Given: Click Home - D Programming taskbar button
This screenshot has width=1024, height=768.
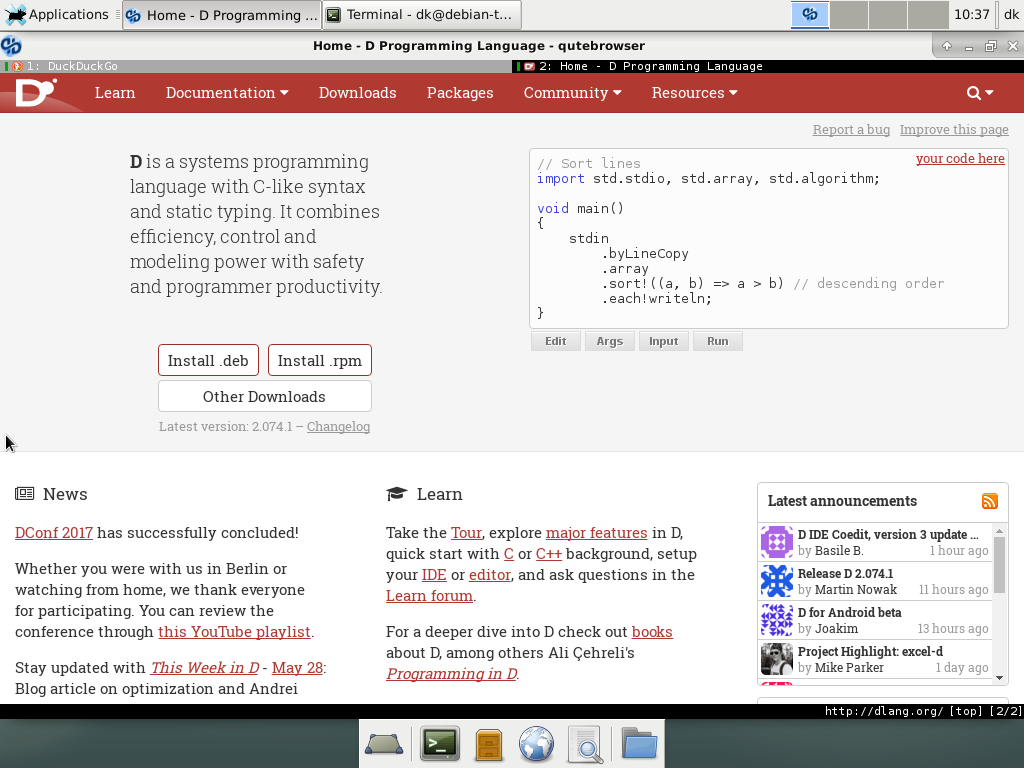Looking at the screenshot, I should coord(222,14).
